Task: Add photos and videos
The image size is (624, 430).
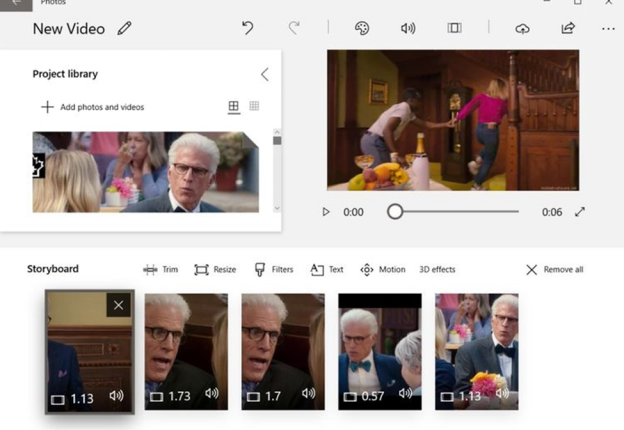Action: pyautogui.click(x=92, y=107)
